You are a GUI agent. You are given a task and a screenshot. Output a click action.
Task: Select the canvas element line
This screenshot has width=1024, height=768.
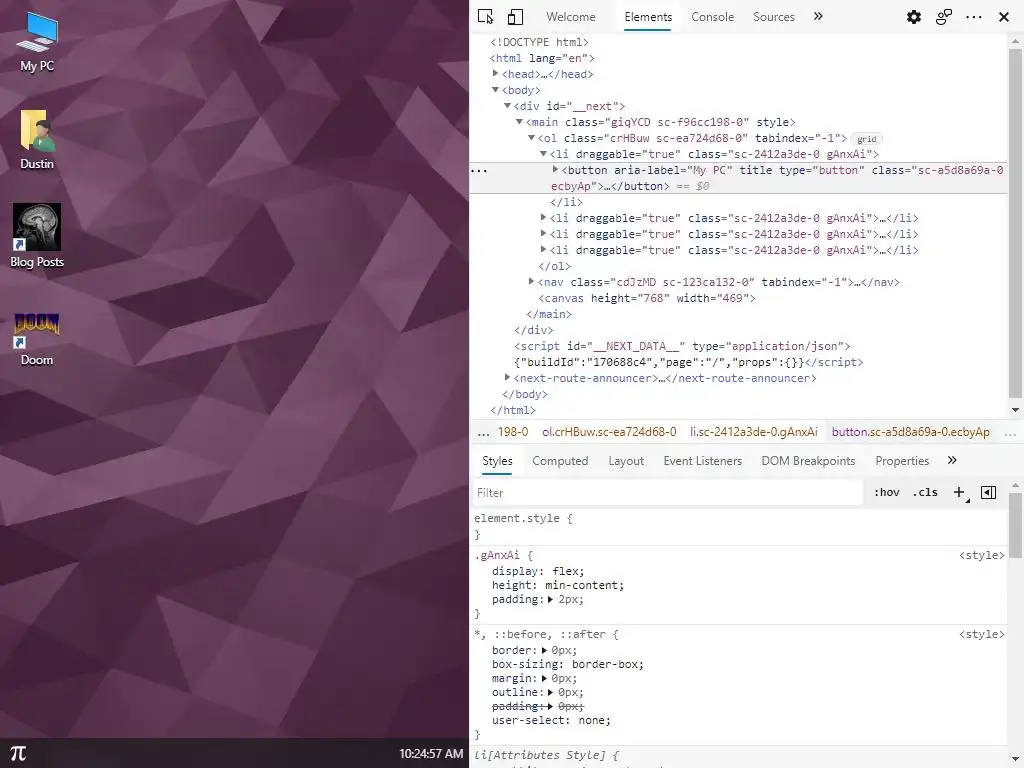click(647, 298)
